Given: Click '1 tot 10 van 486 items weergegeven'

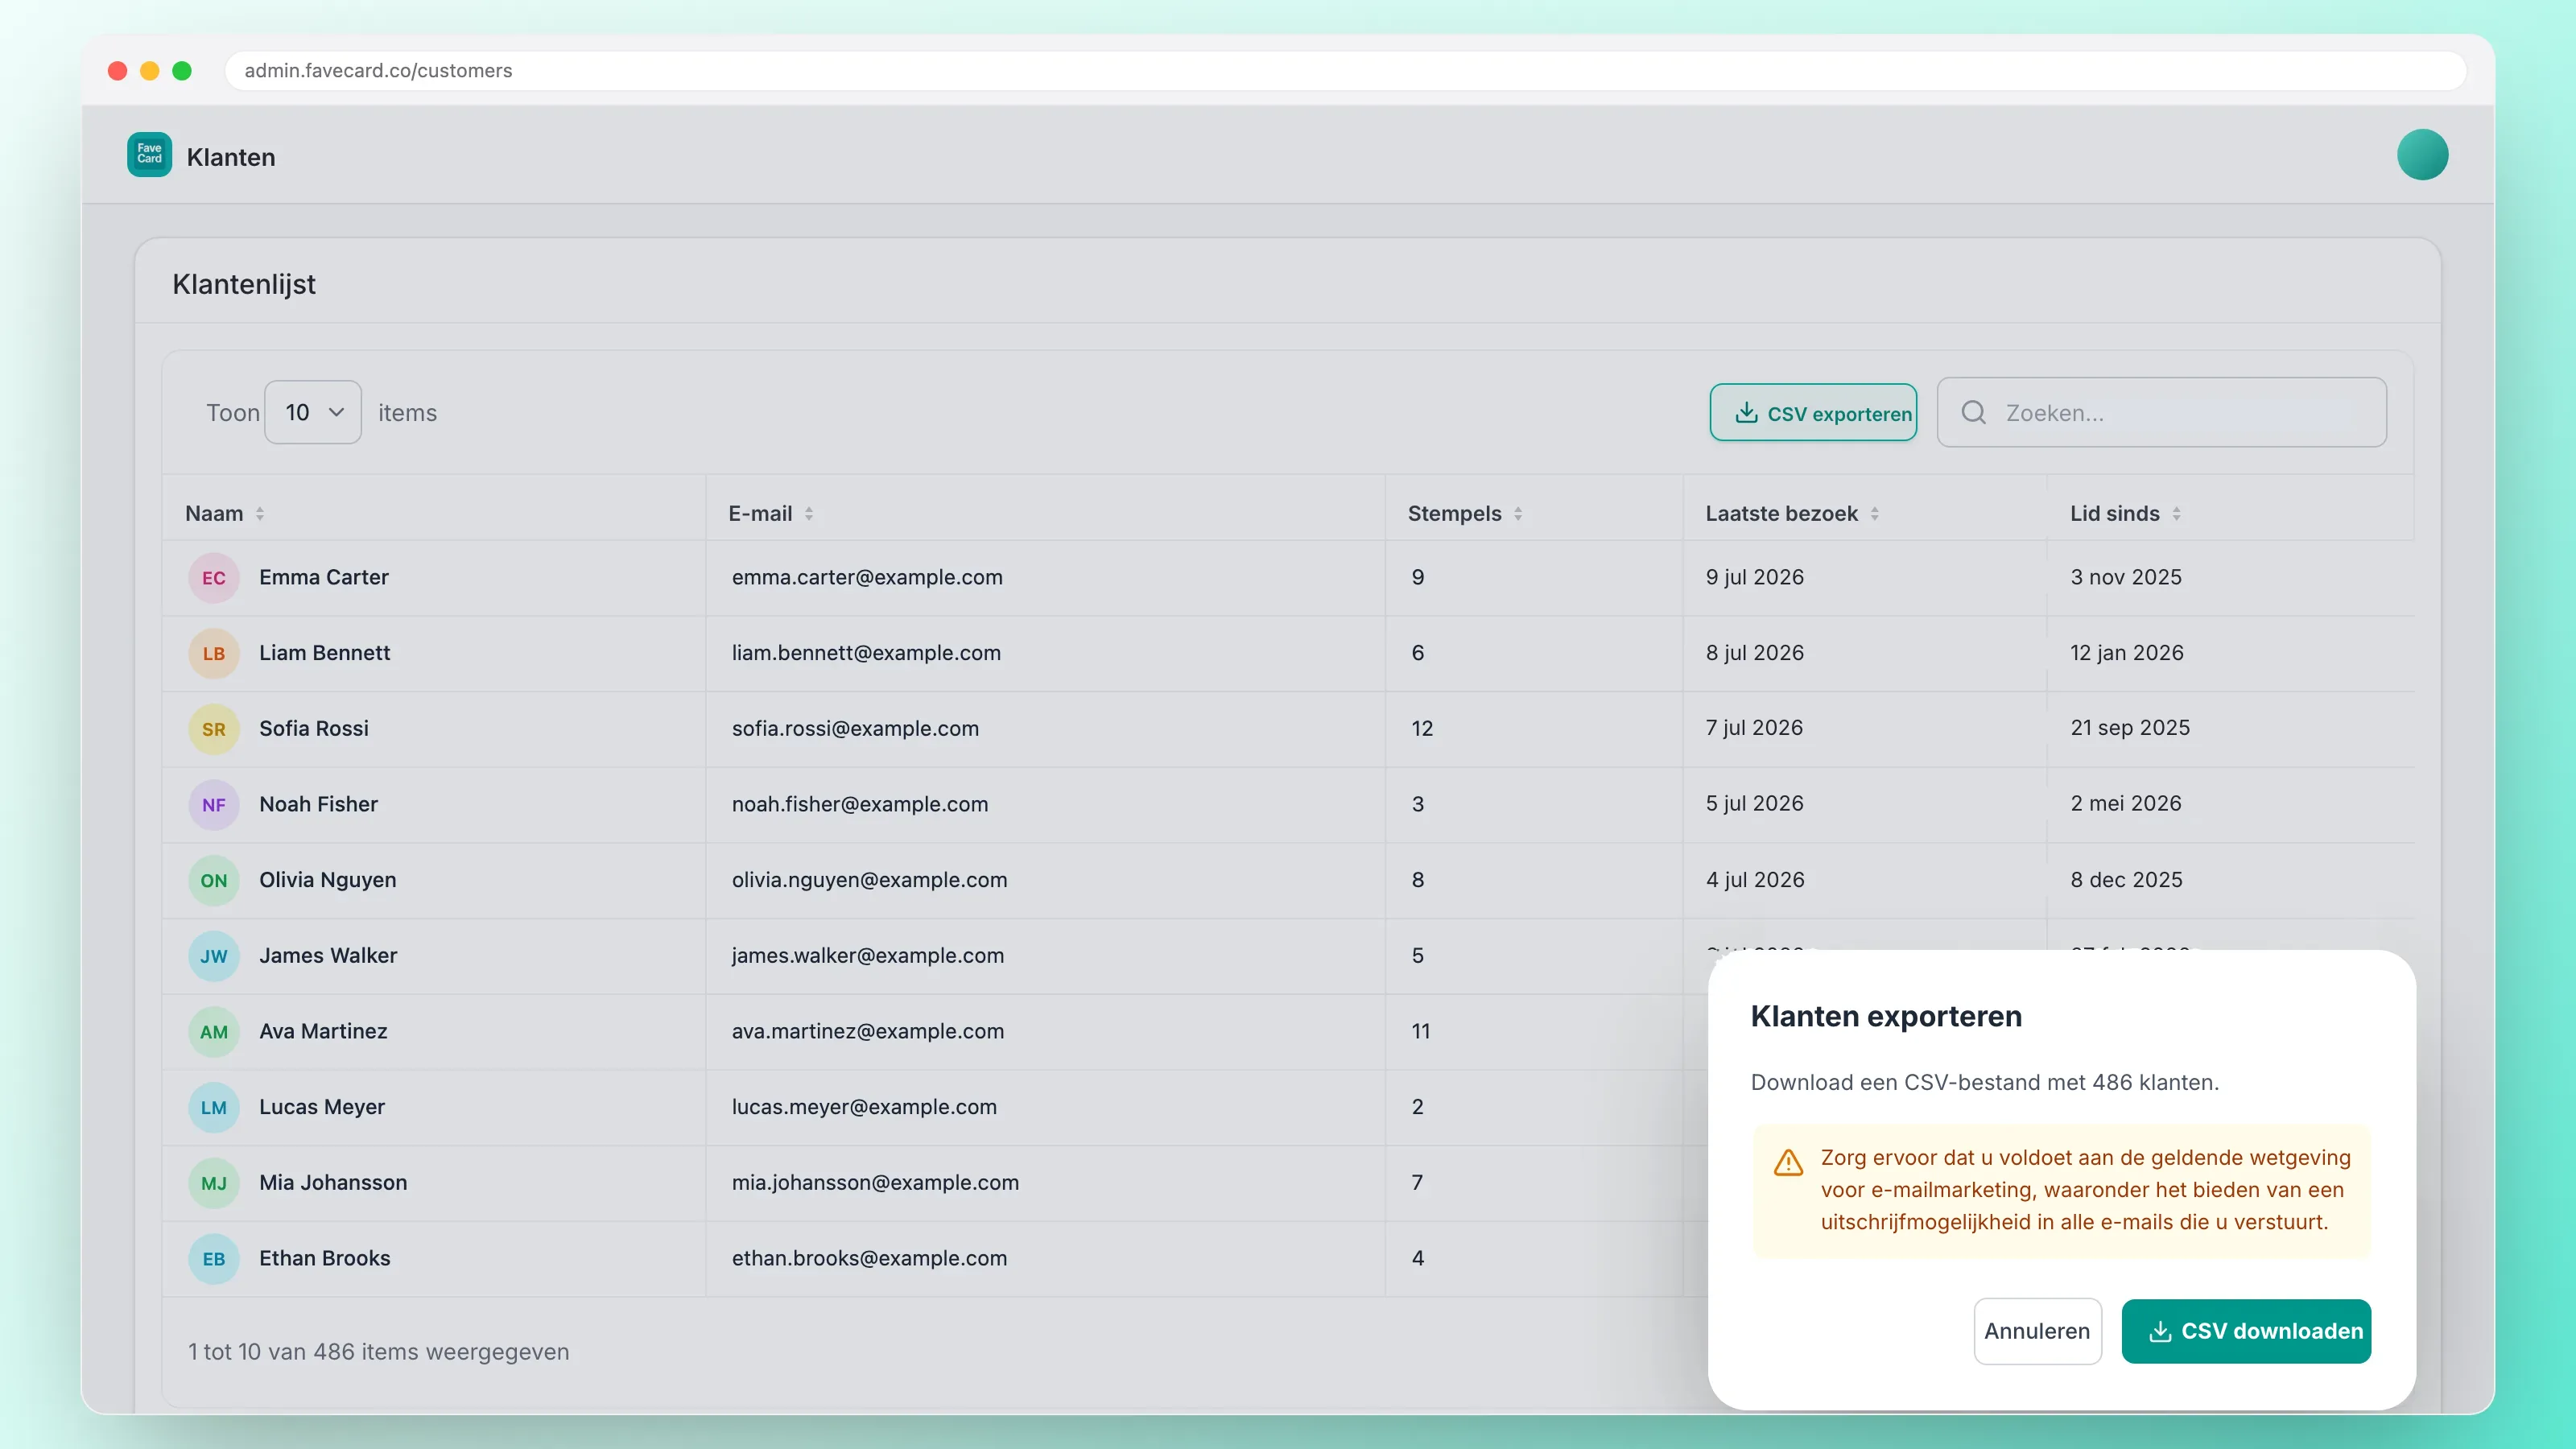Looking at the screenshot, I should (x=379, y=1352).
